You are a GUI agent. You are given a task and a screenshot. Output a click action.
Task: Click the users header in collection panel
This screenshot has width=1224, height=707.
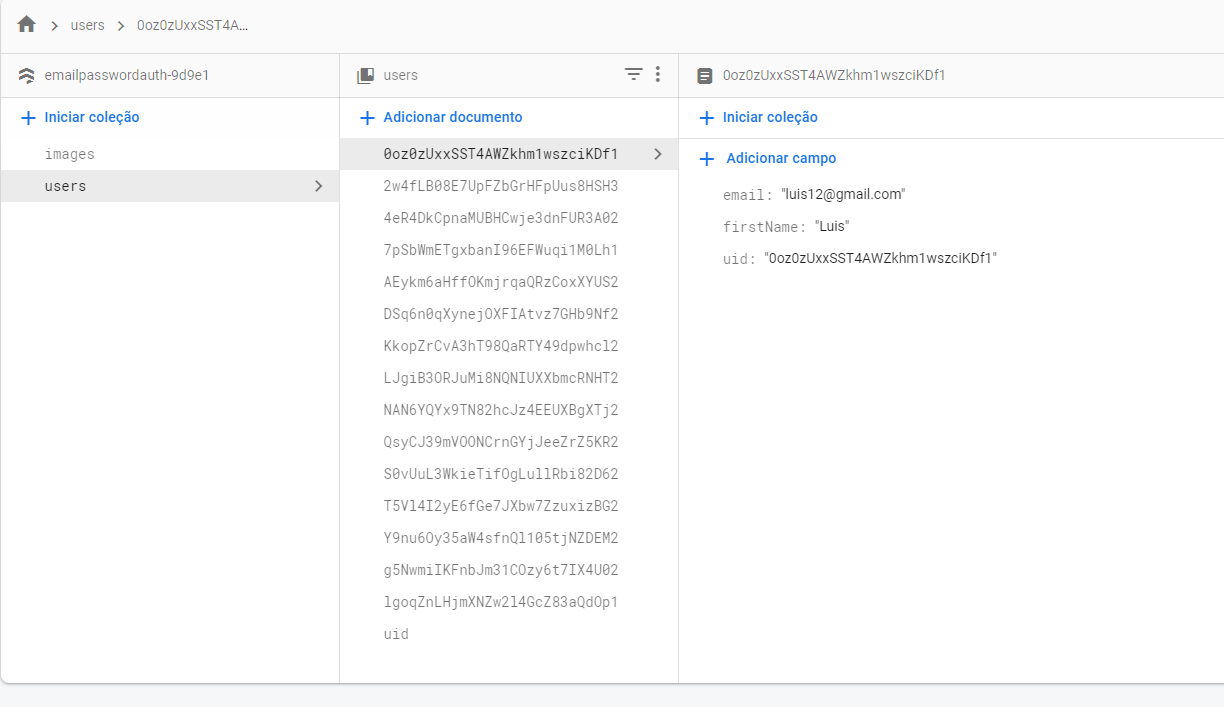(401, 75)
